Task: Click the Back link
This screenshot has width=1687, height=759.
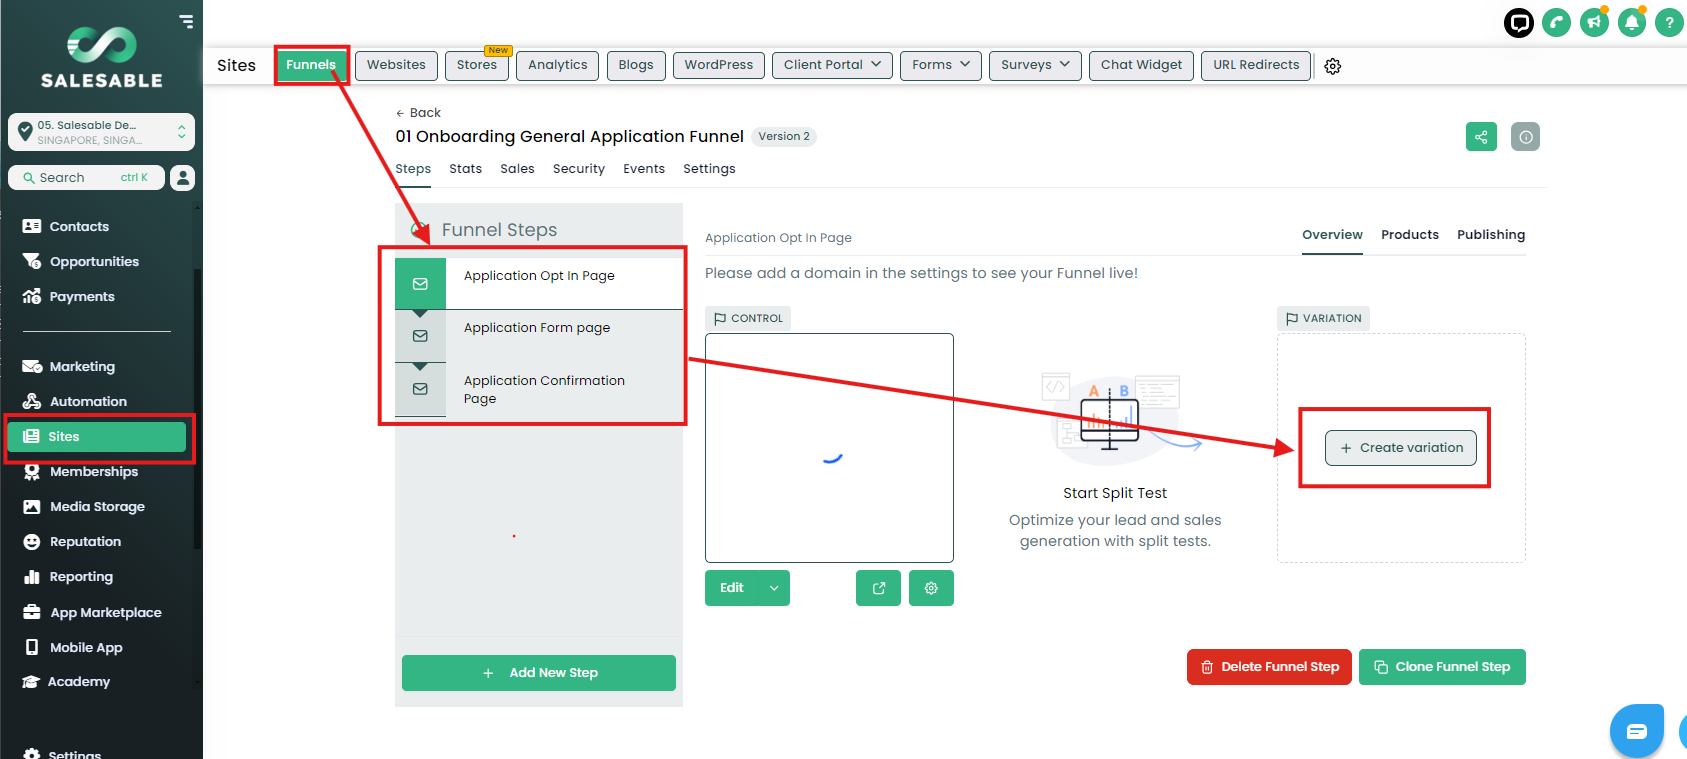Action: (x=418, y=113)
